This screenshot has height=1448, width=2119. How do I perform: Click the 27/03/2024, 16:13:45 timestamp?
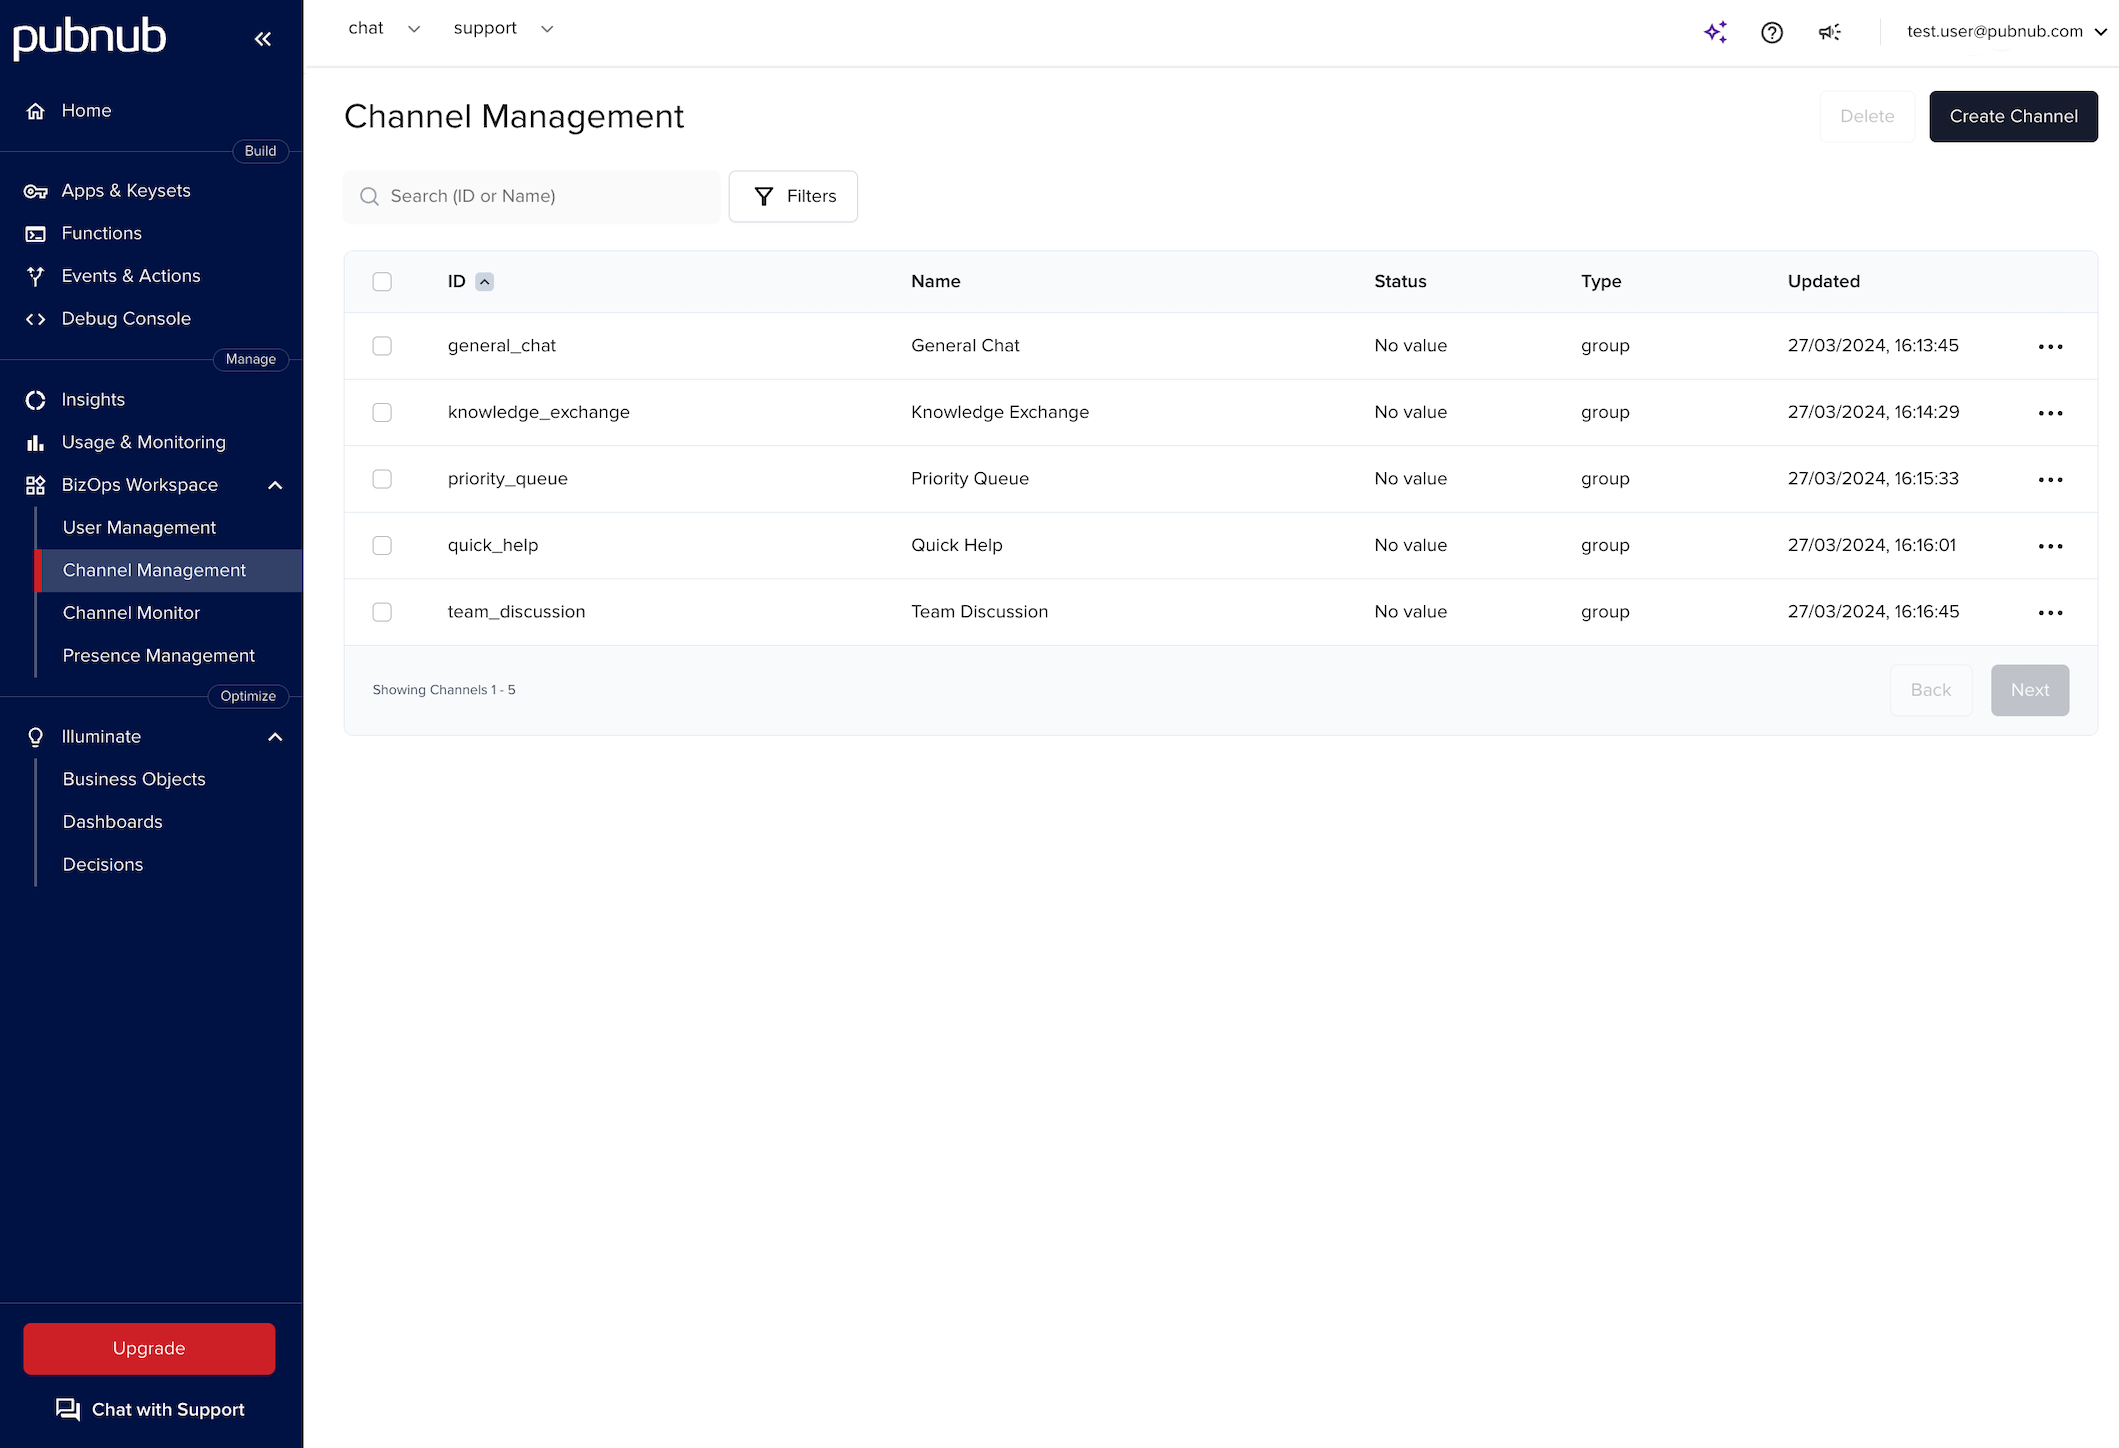[x=1873, y=346]
